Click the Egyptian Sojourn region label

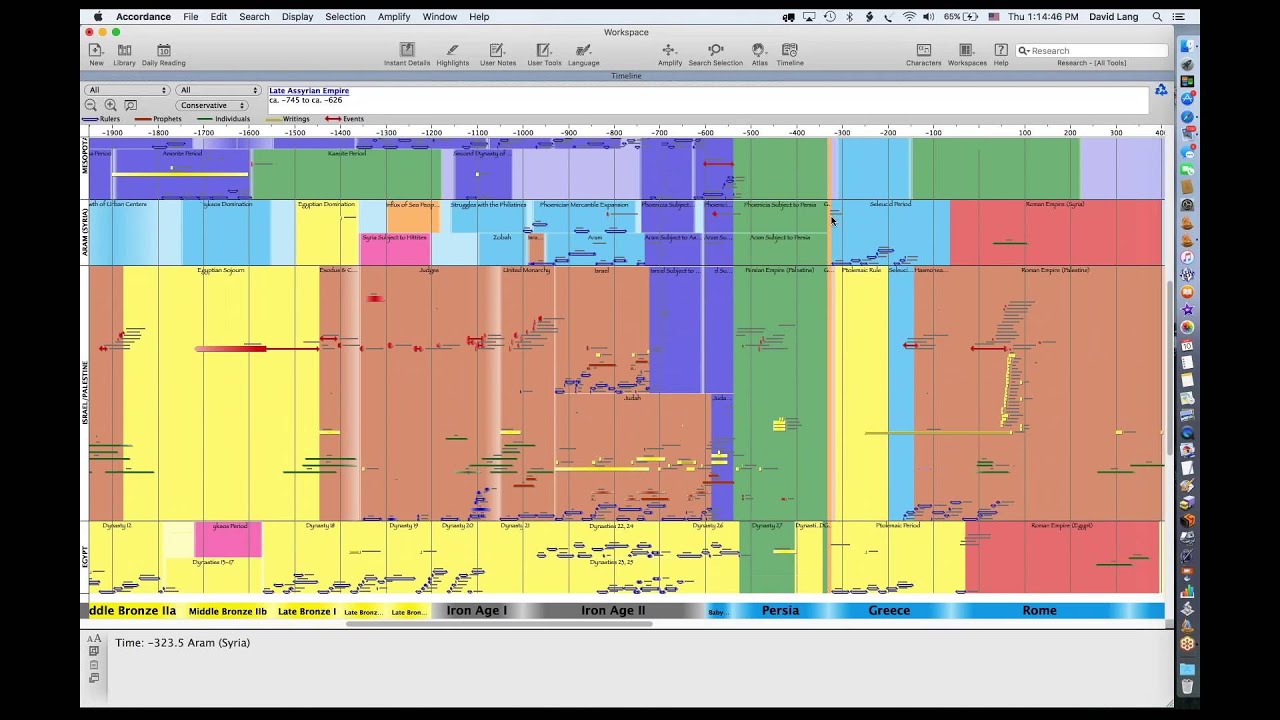[x=221, y=270]
